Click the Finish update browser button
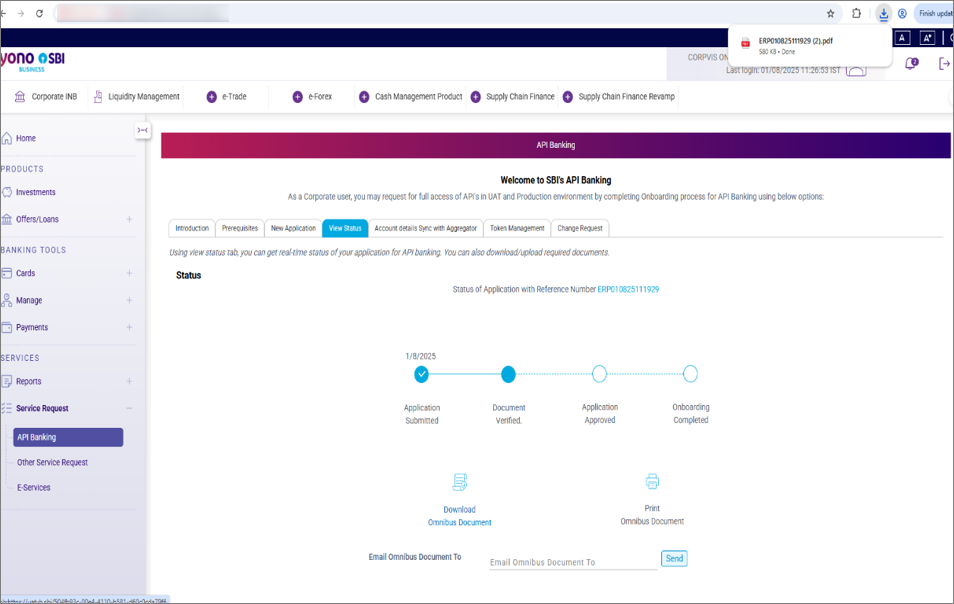This screenshot has width=954, height=604. 934,13
